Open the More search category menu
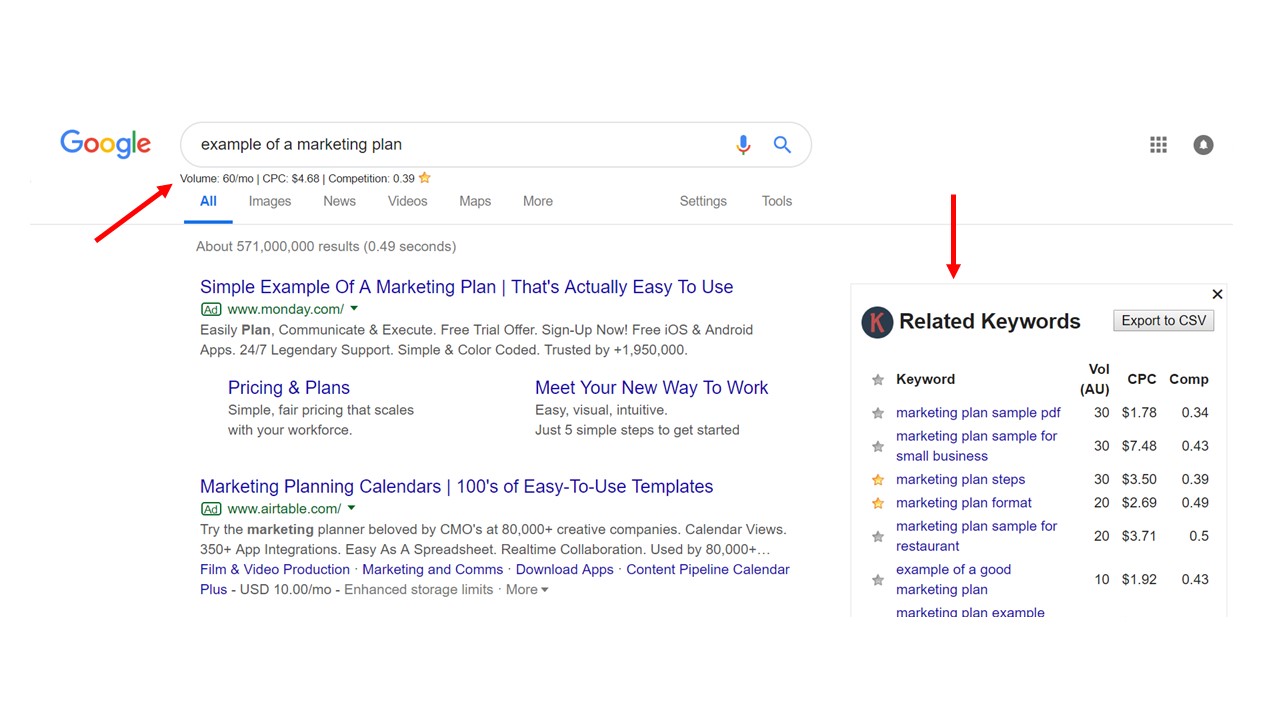1280x720 pixels. tap(538, 201)
